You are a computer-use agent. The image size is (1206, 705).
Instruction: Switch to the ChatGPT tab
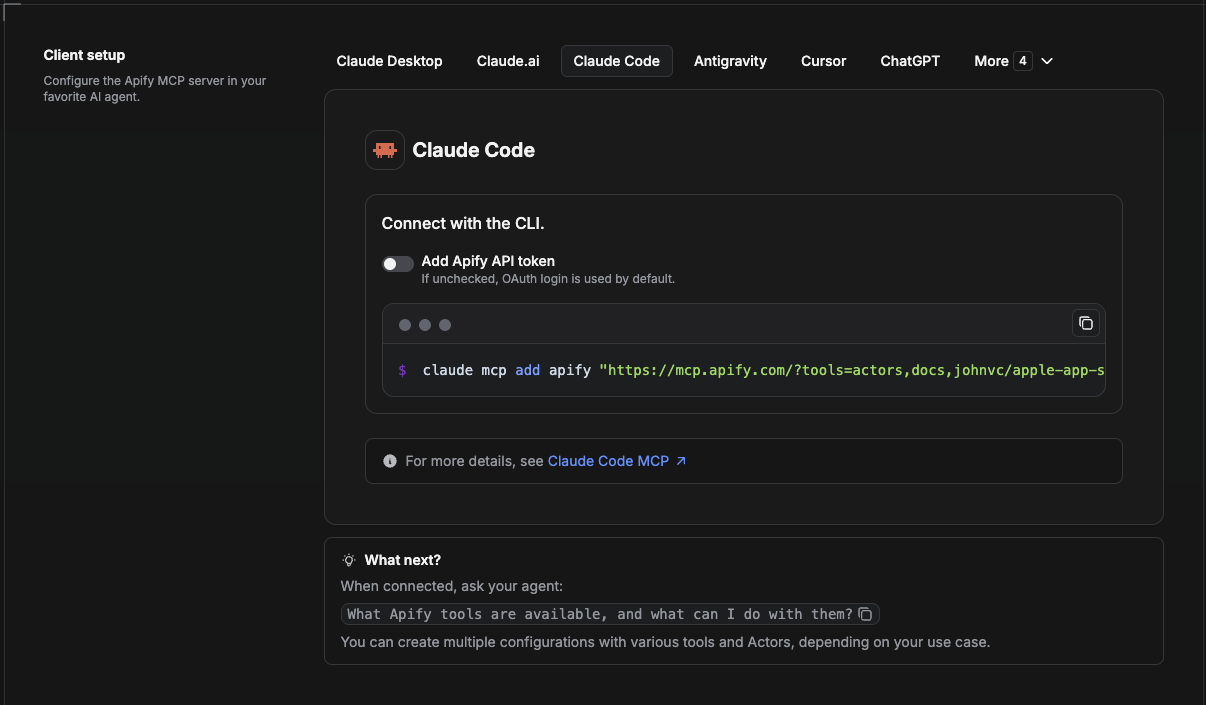910,61
